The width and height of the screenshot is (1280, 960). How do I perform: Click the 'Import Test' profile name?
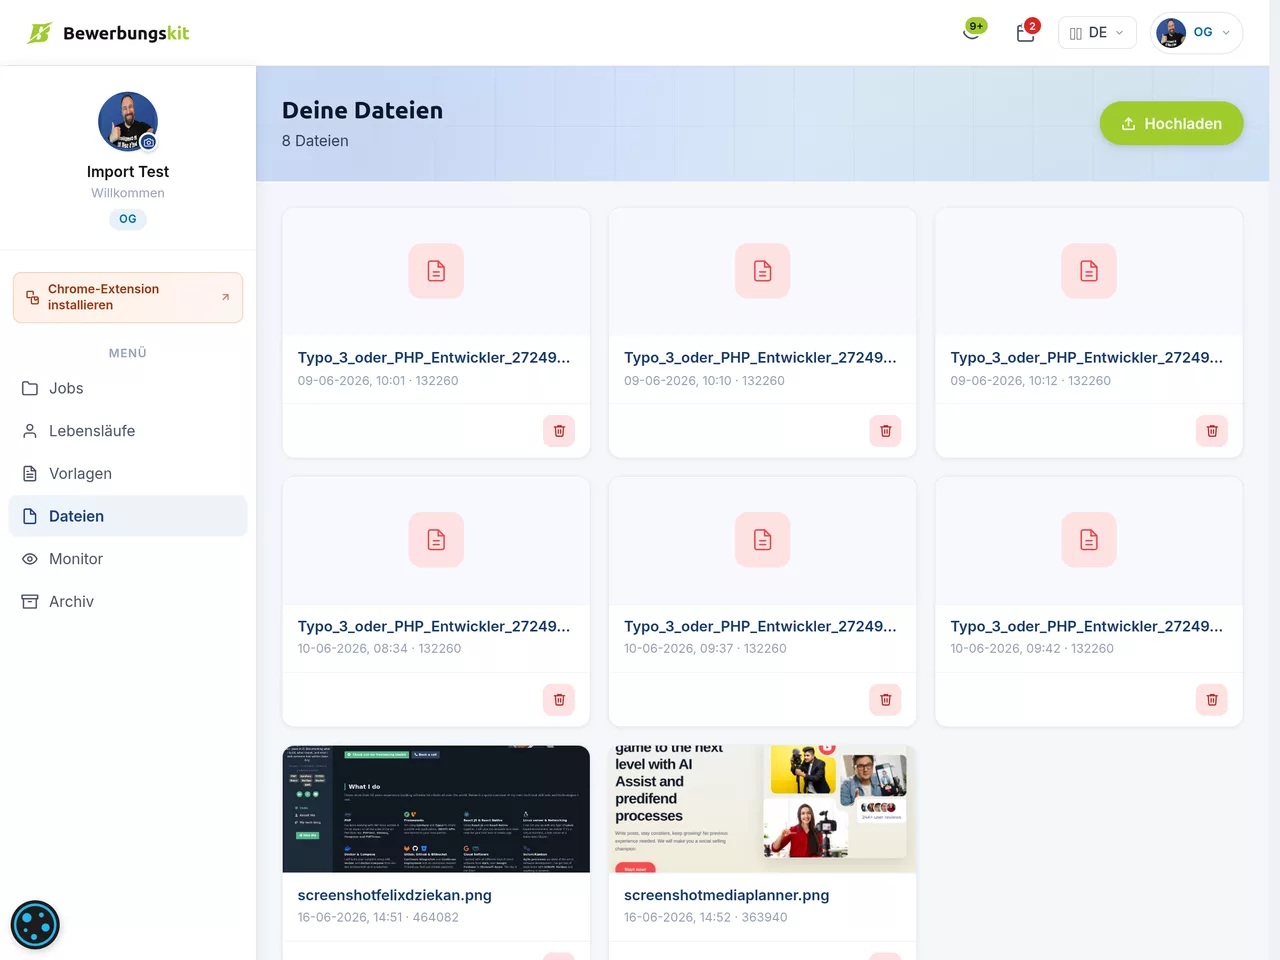click(x=128, y=172)
